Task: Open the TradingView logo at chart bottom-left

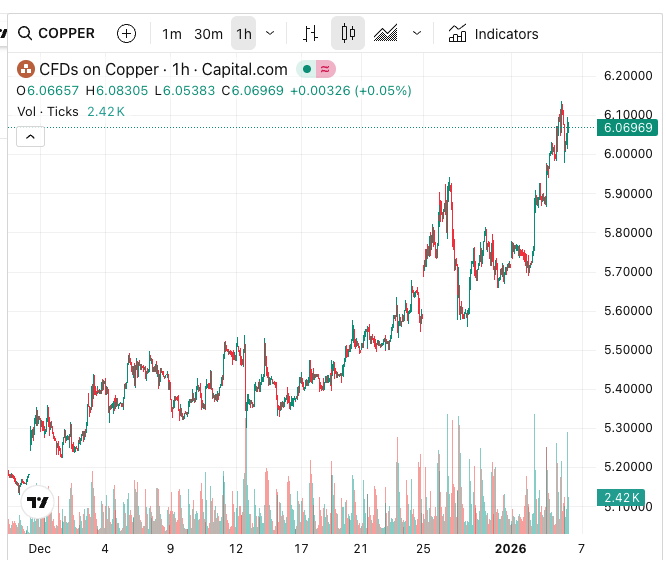Action: 38,502
